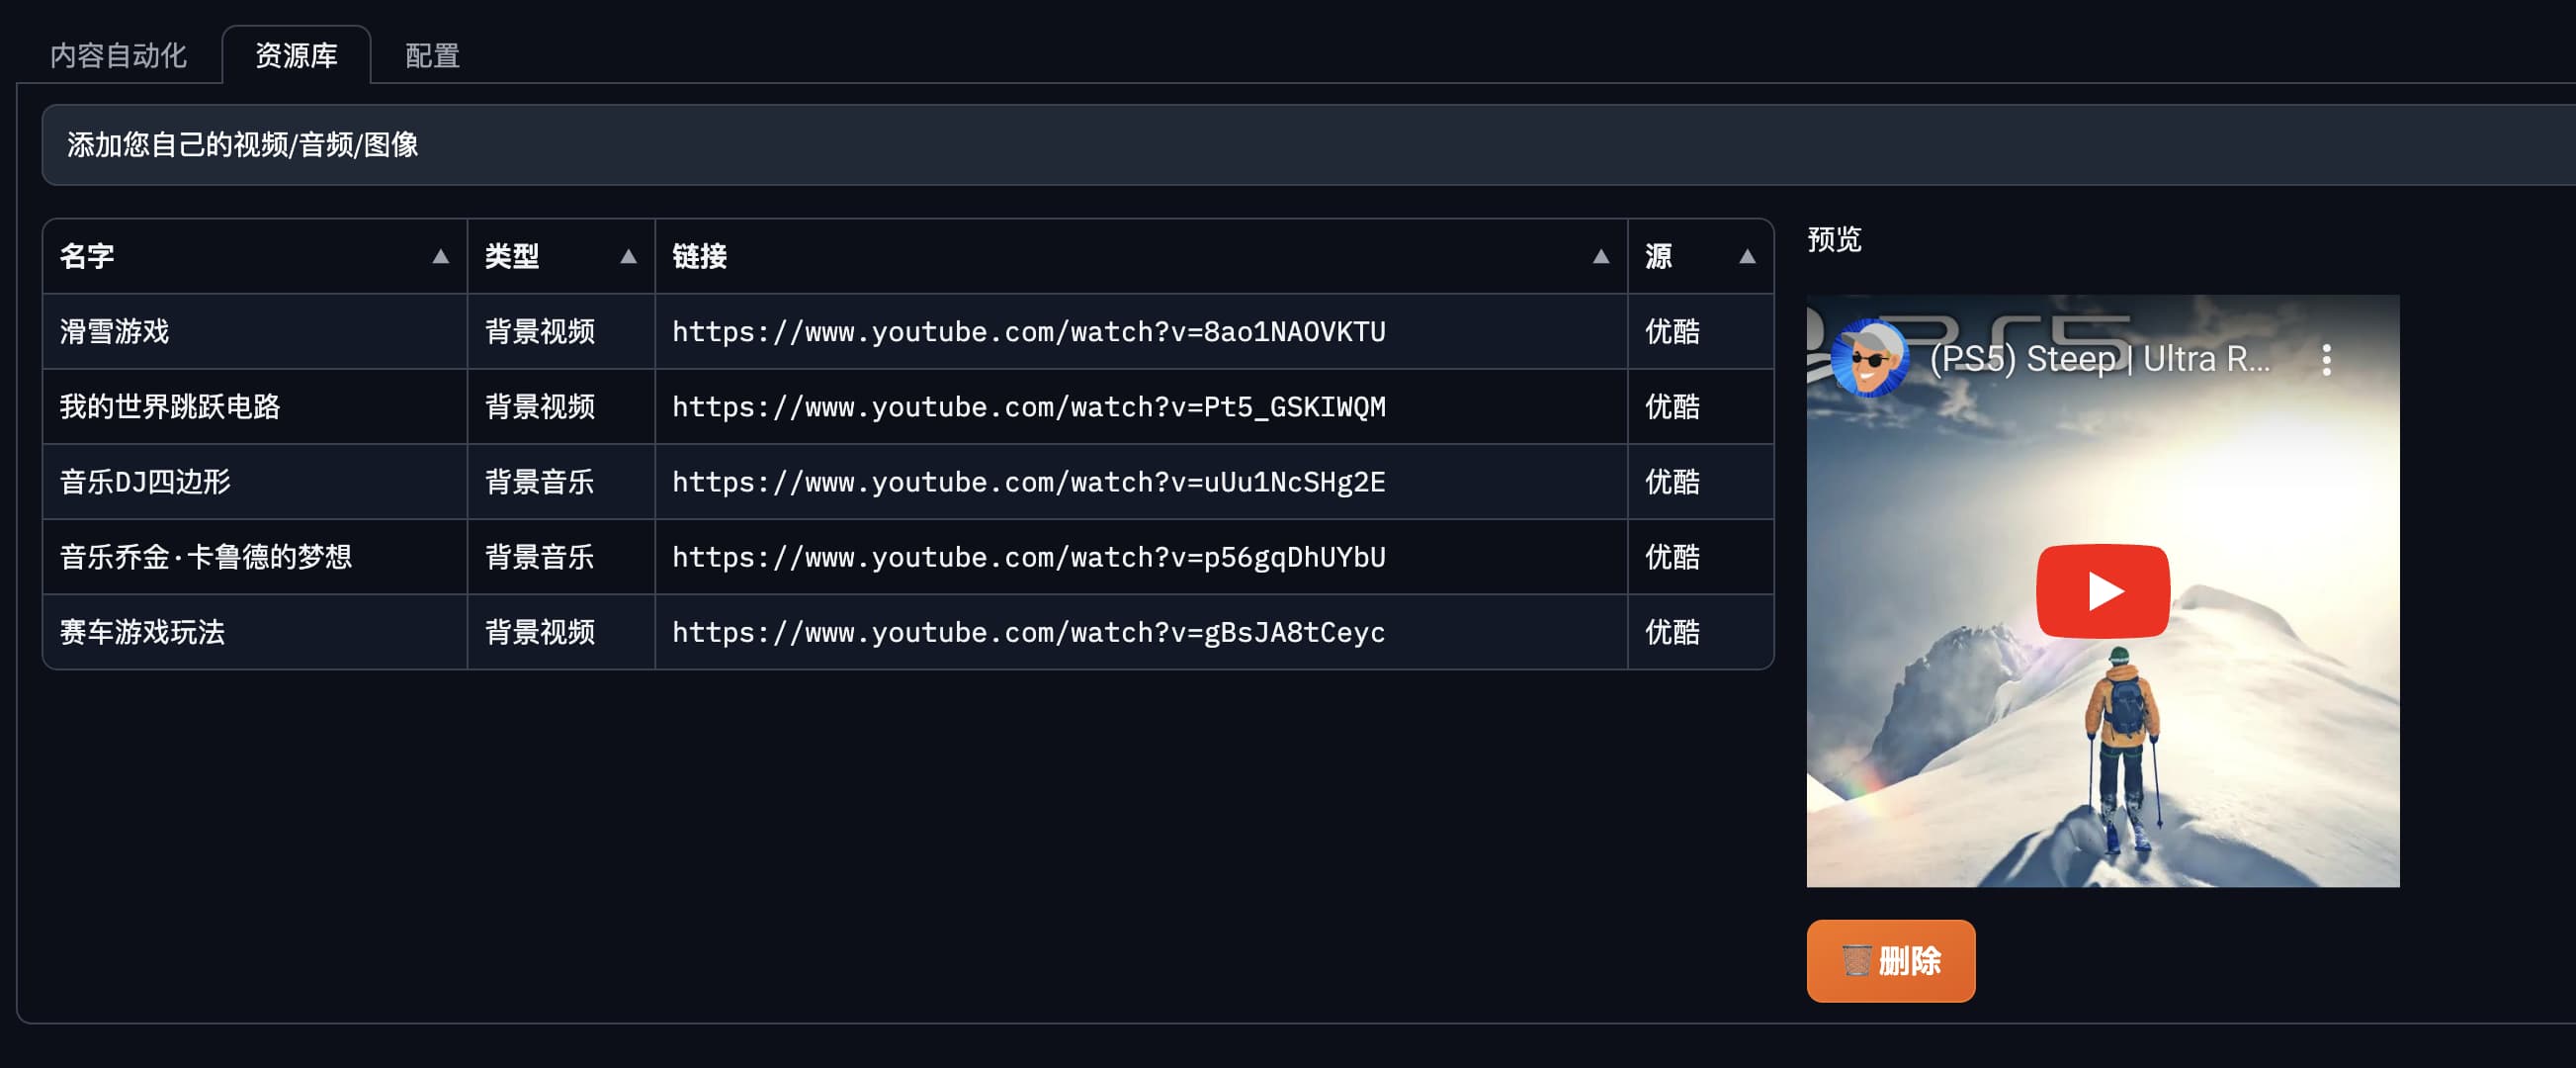Select 我的世界跳跃电路 table row
Viewport: 2576px width, 1068px height.
pos(170,407)
